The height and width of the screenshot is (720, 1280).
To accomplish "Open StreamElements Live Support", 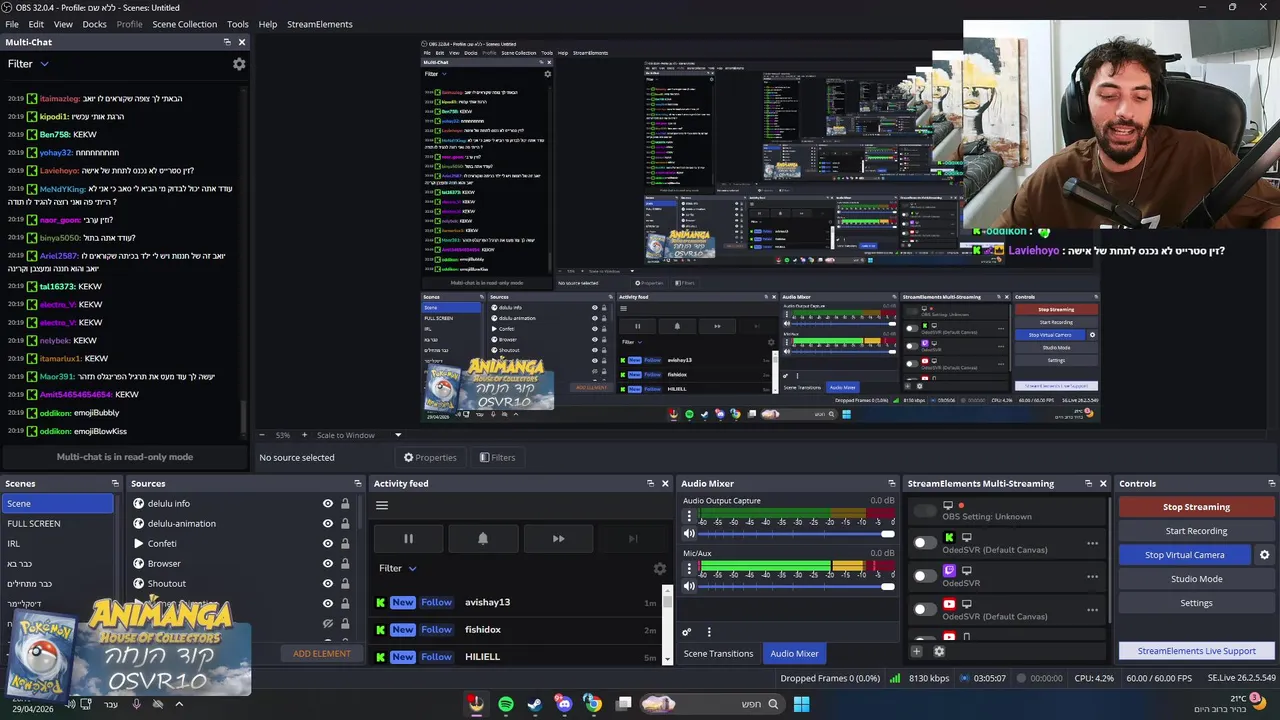I will pos(1196,651).
